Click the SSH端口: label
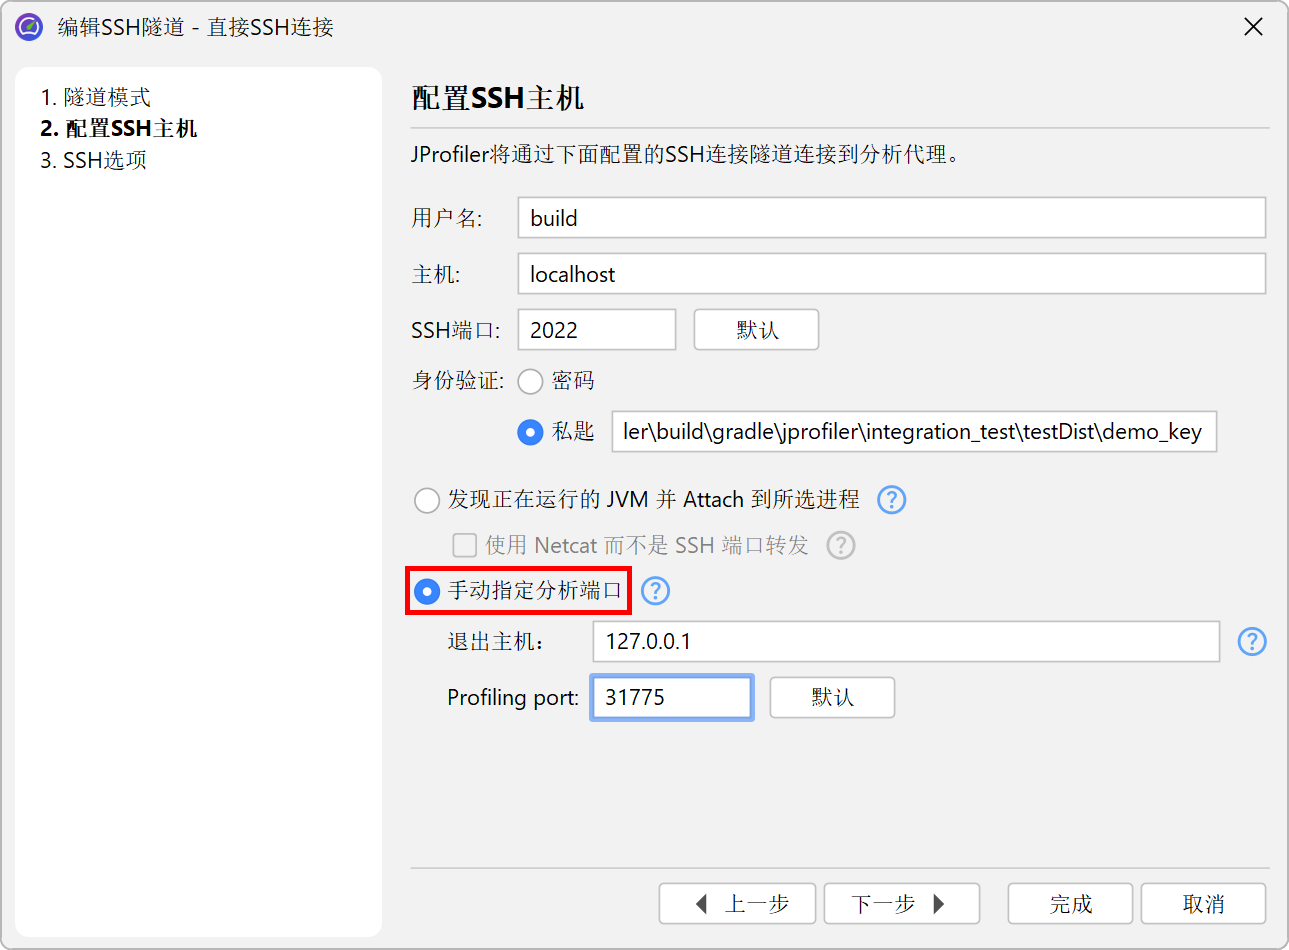The image size is (1289, 950). [456, 330]
